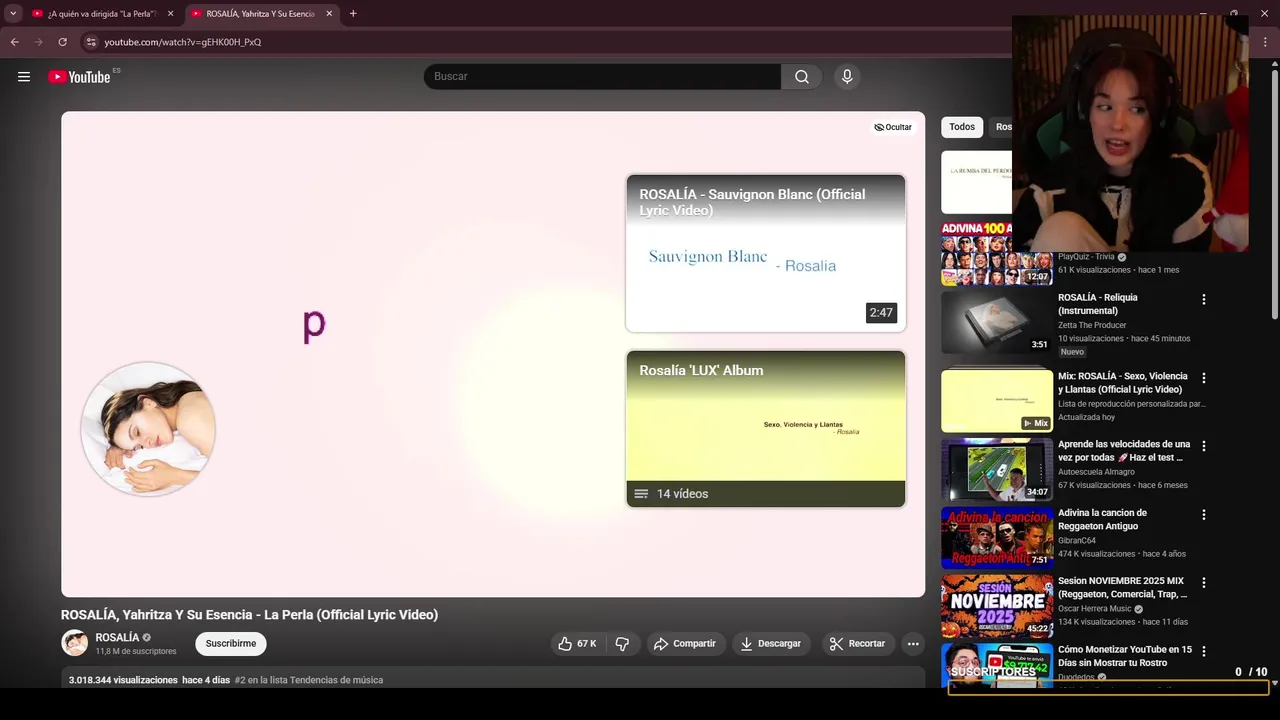Screen dimensions: 1280x720
Task: Focus the Buscar search field
Action: 603,77
